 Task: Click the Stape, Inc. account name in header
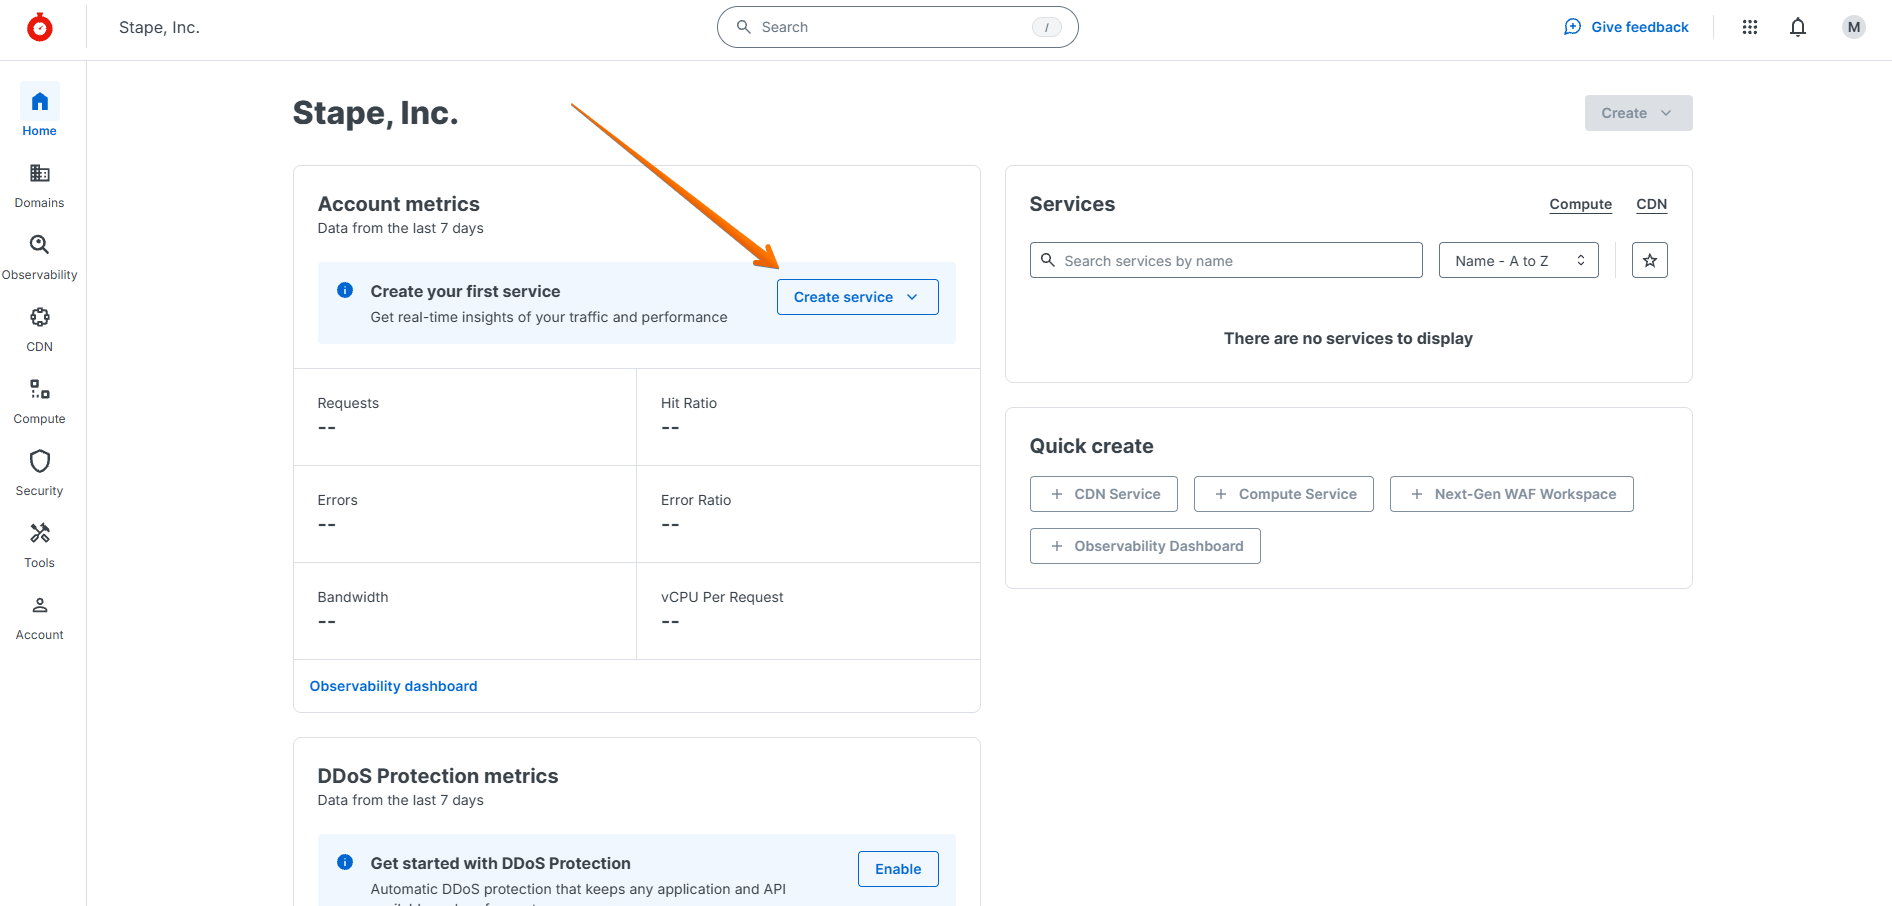click(159, 27)
